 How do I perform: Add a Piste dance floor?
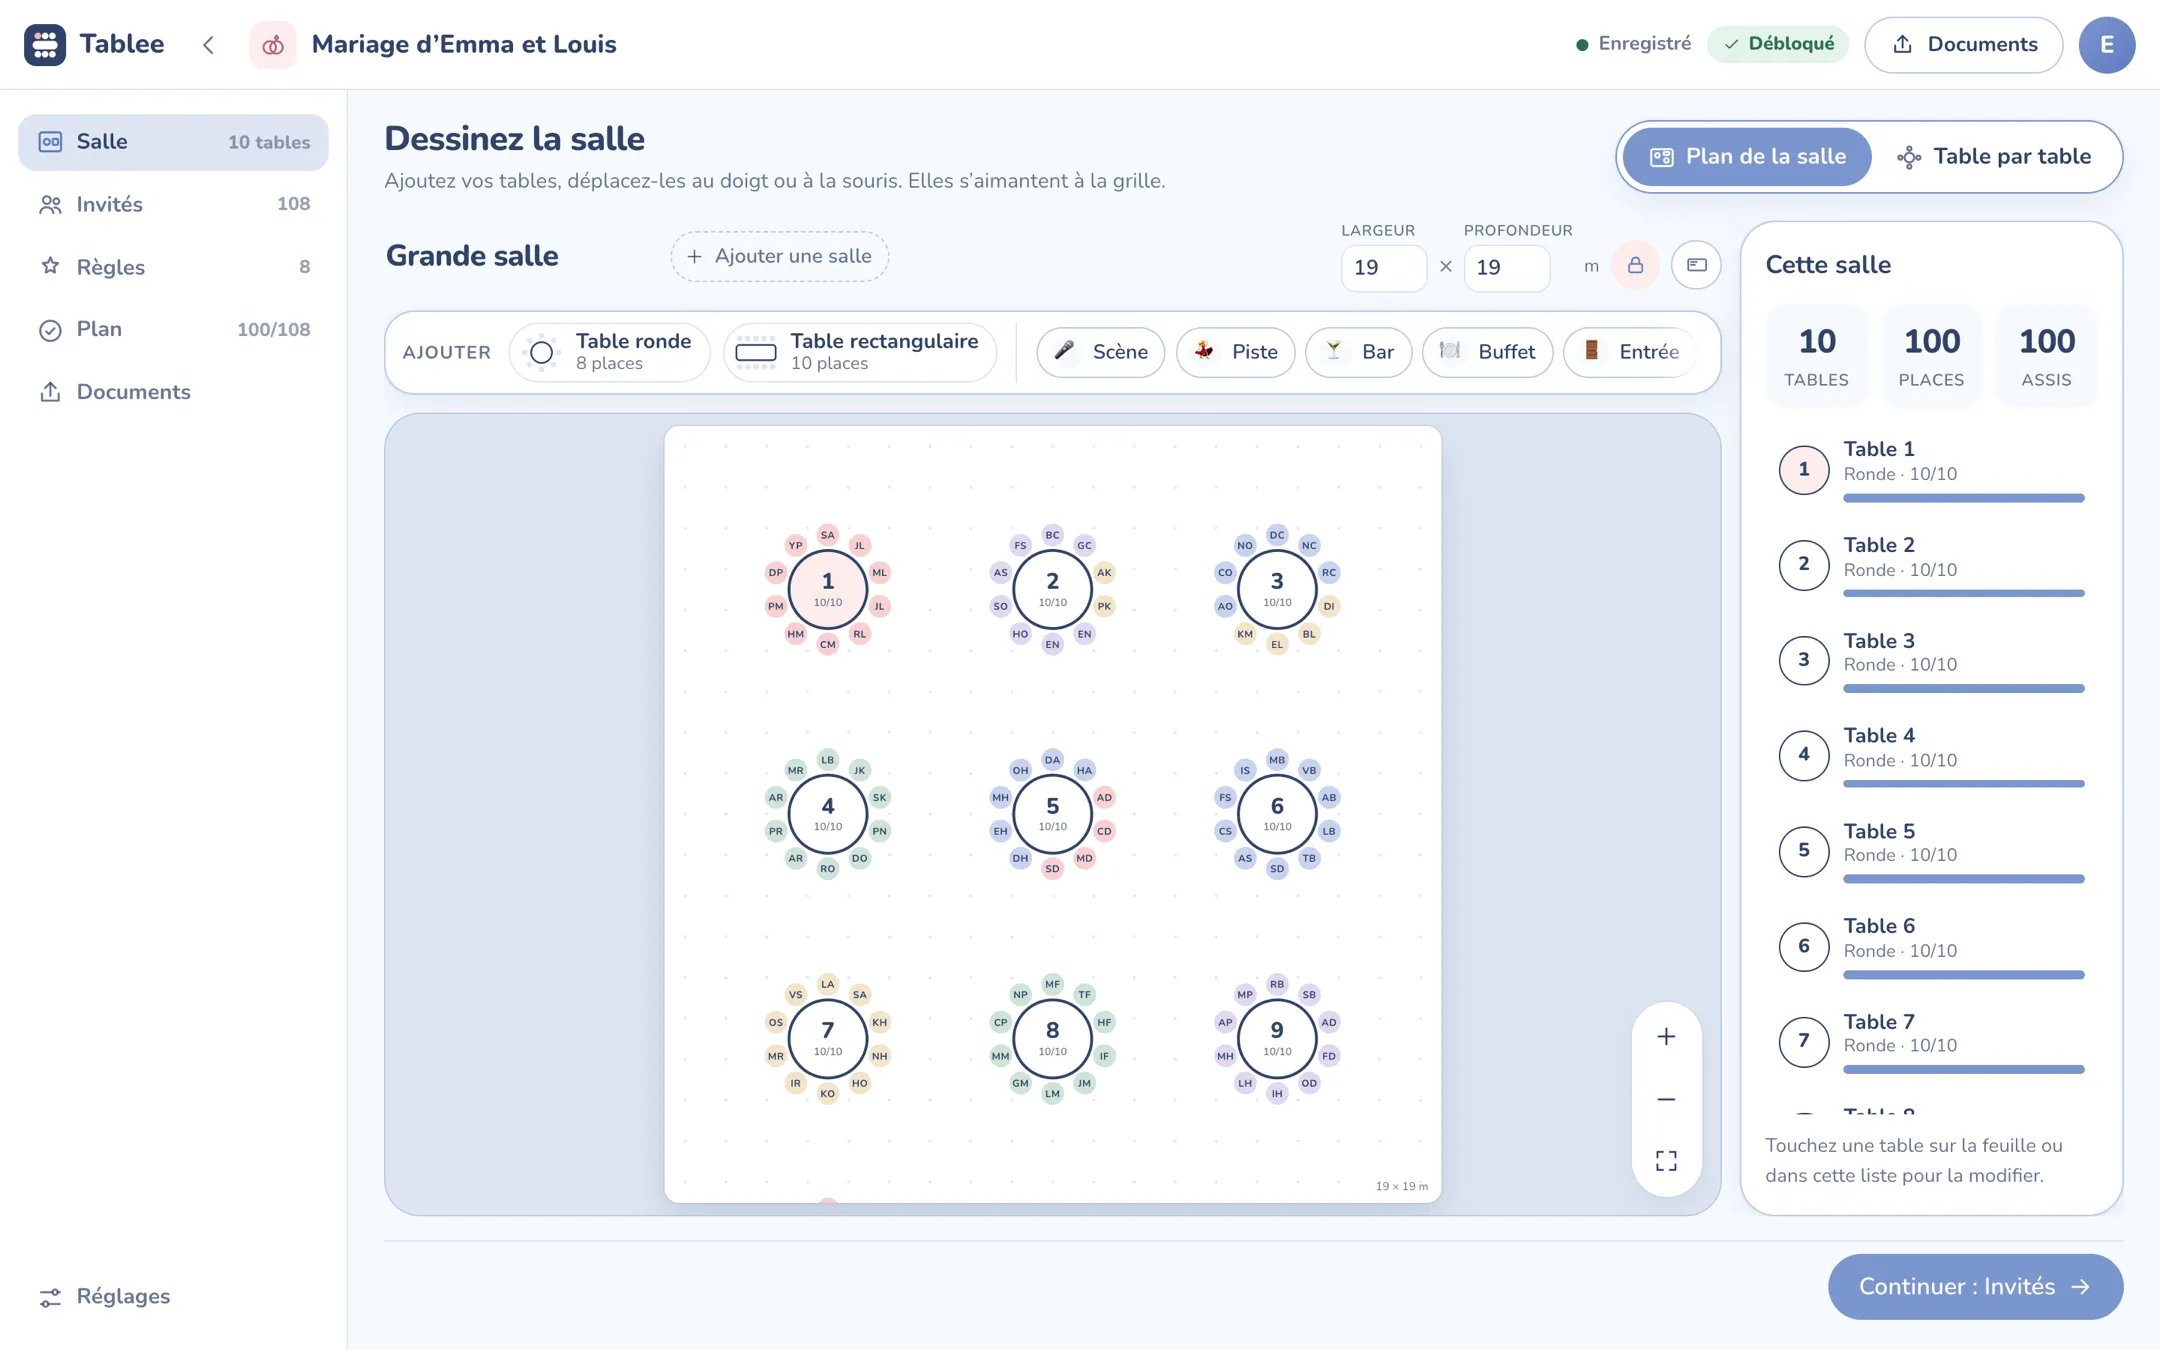coord(1235,352)
